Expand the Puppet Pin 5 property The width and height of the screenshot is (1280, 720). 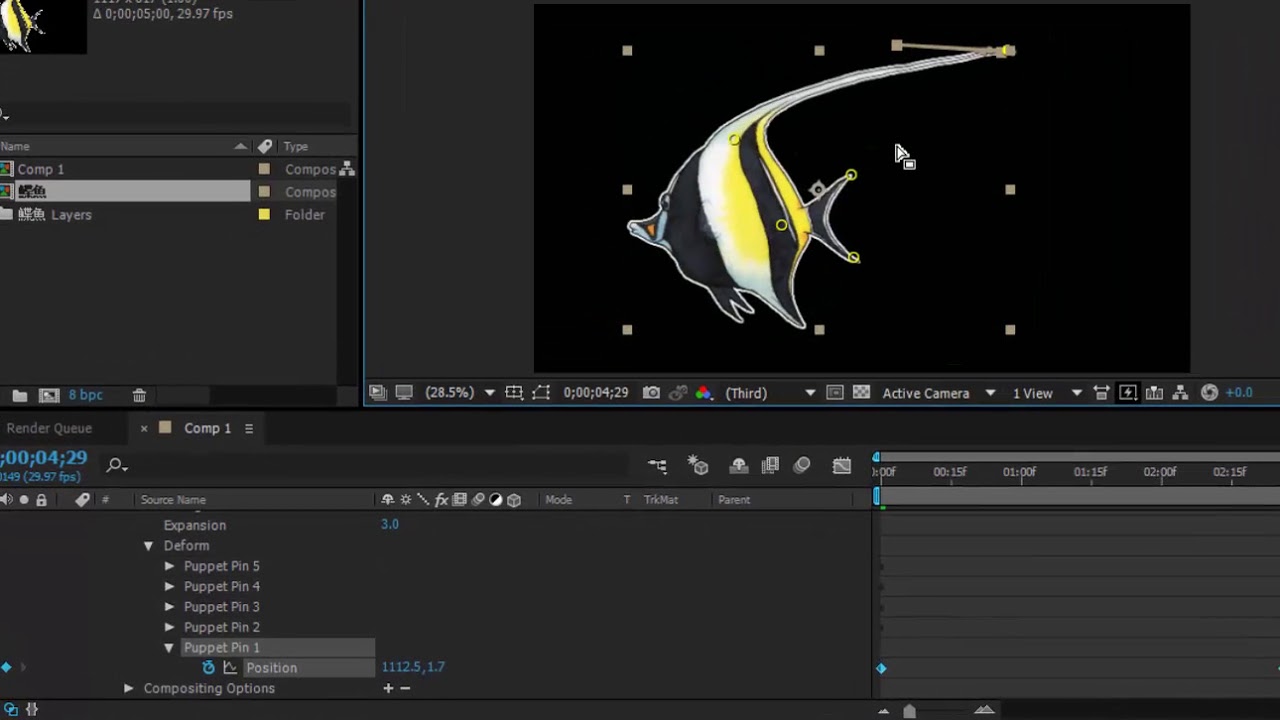[170, 566]
